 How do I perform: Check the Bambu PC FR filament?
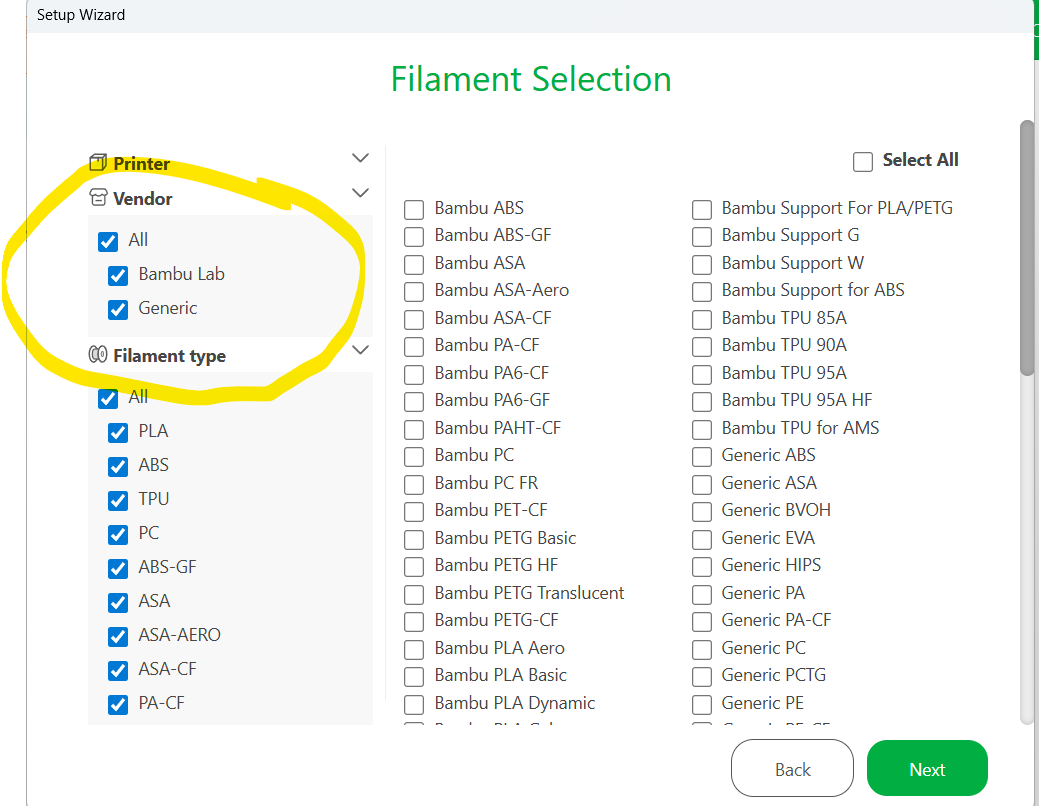(x=414, y=485)
